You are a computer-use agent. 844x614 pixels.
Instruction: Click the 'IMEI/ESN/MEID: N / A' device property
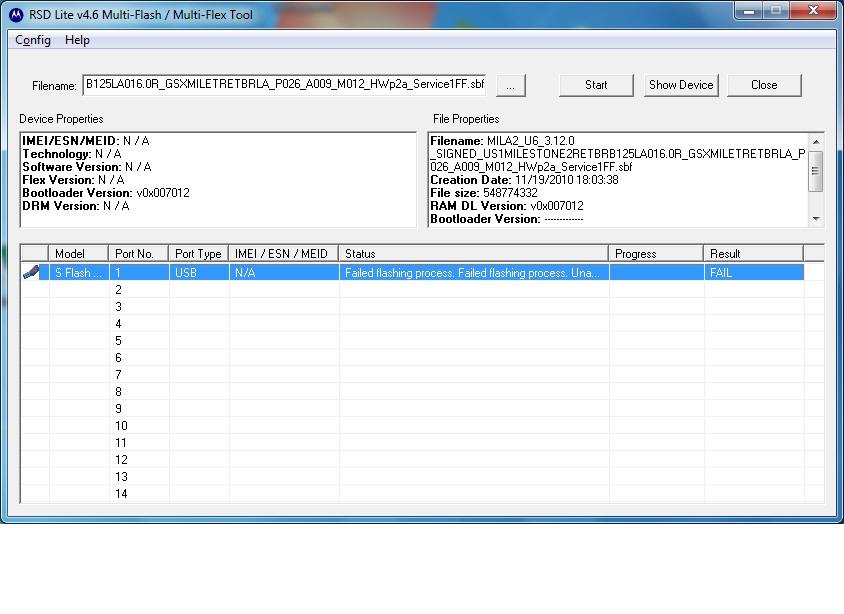click(86, 141)
